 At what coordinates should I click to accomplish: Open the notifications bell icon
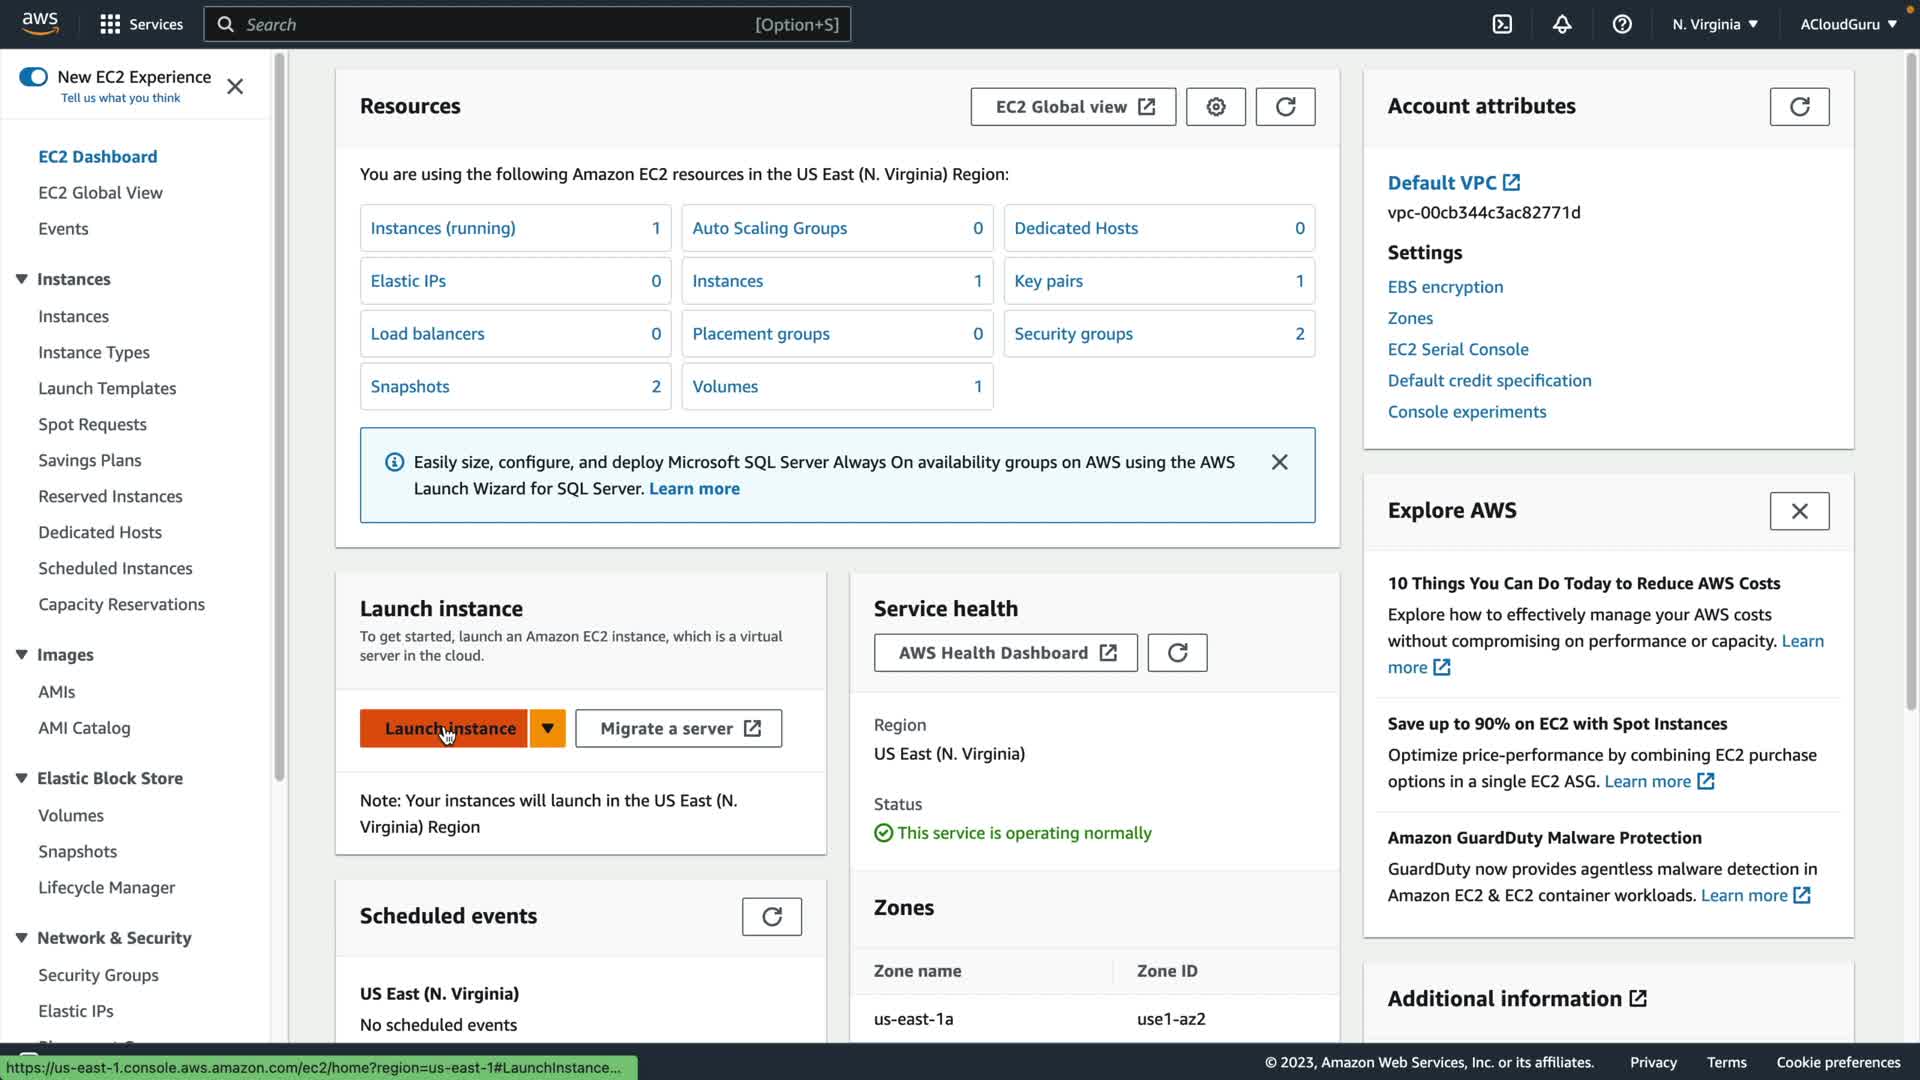tap(1562, 24)
